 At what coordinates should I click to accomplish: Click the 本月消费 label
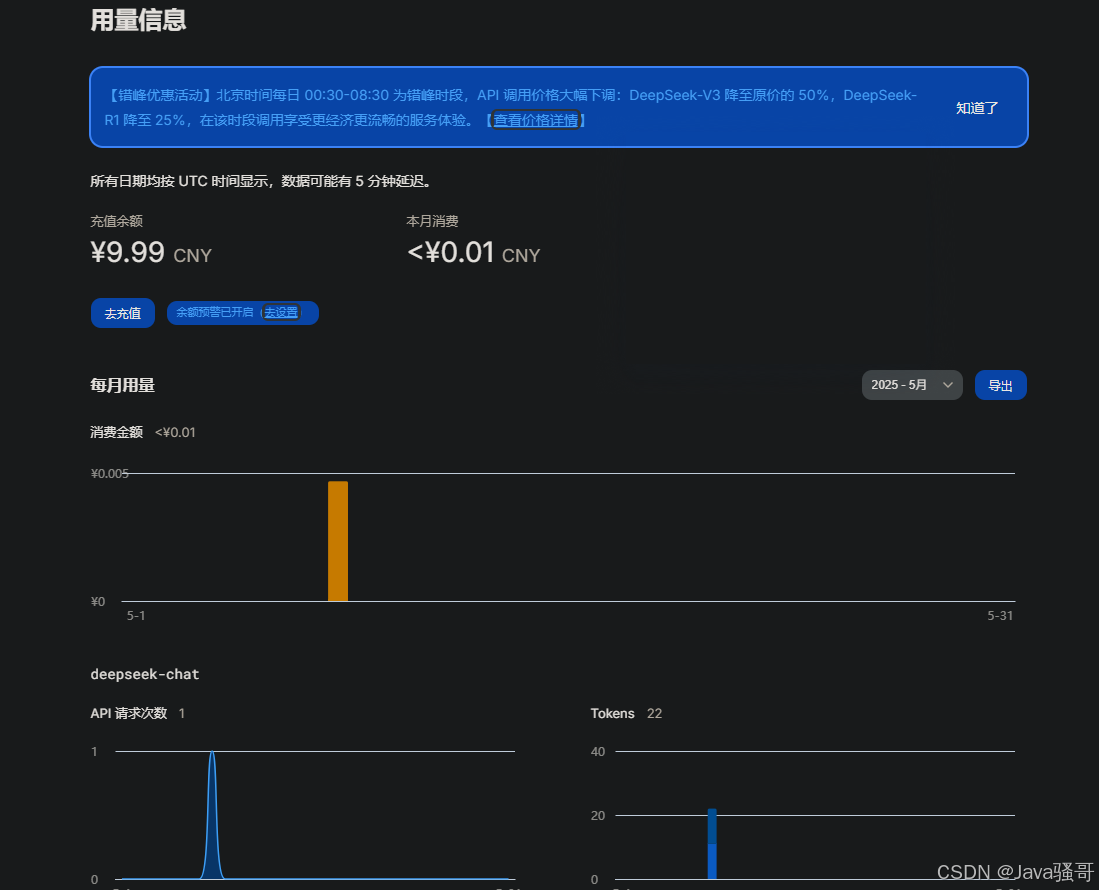tap(432, 221)
